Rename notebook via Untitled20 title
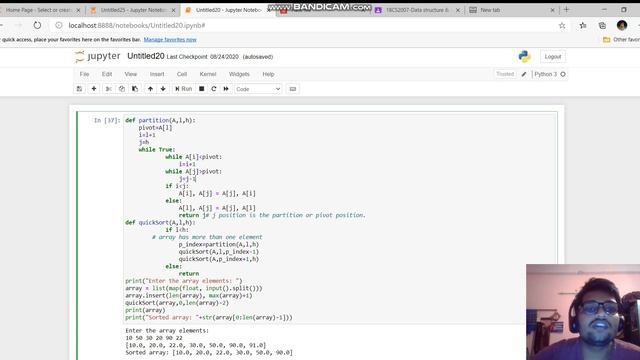Image resolution: width=640 pixels, height=360 pixels. pyautogui.click(x=146, y=56)
